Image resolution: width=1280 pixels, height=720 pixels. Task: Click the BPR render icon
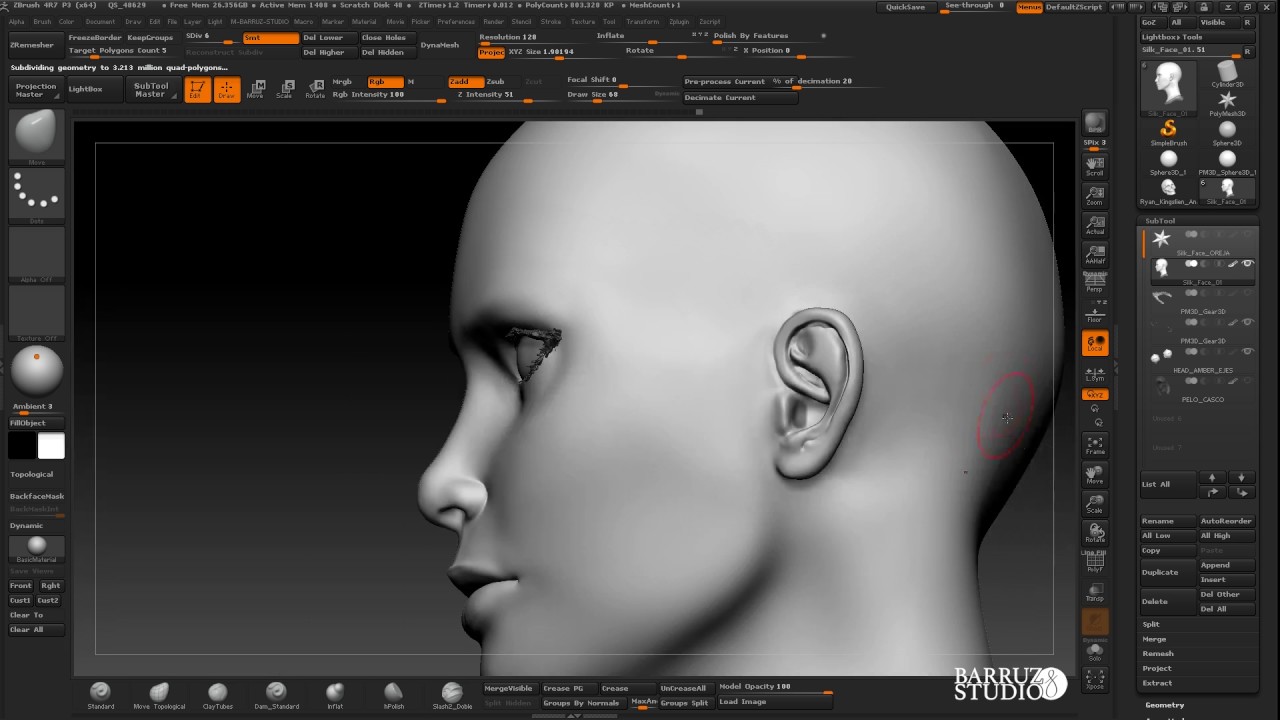pos(1095,122)
